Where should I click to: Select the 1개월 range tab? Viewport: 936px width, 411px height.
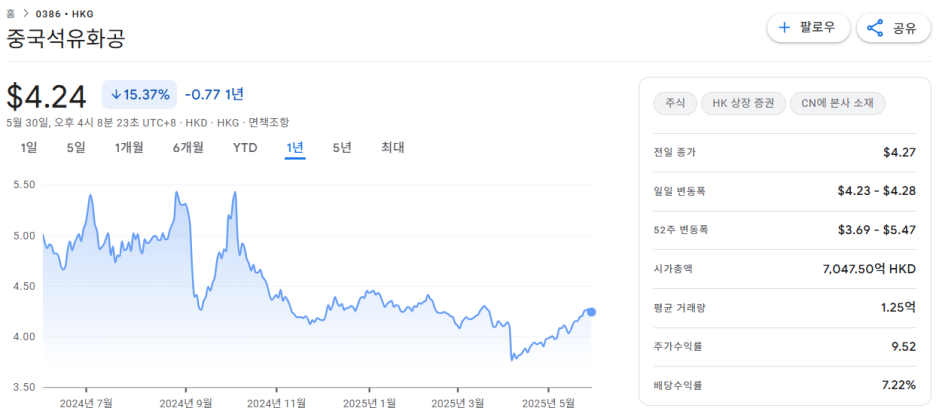[x=129, y=147]
